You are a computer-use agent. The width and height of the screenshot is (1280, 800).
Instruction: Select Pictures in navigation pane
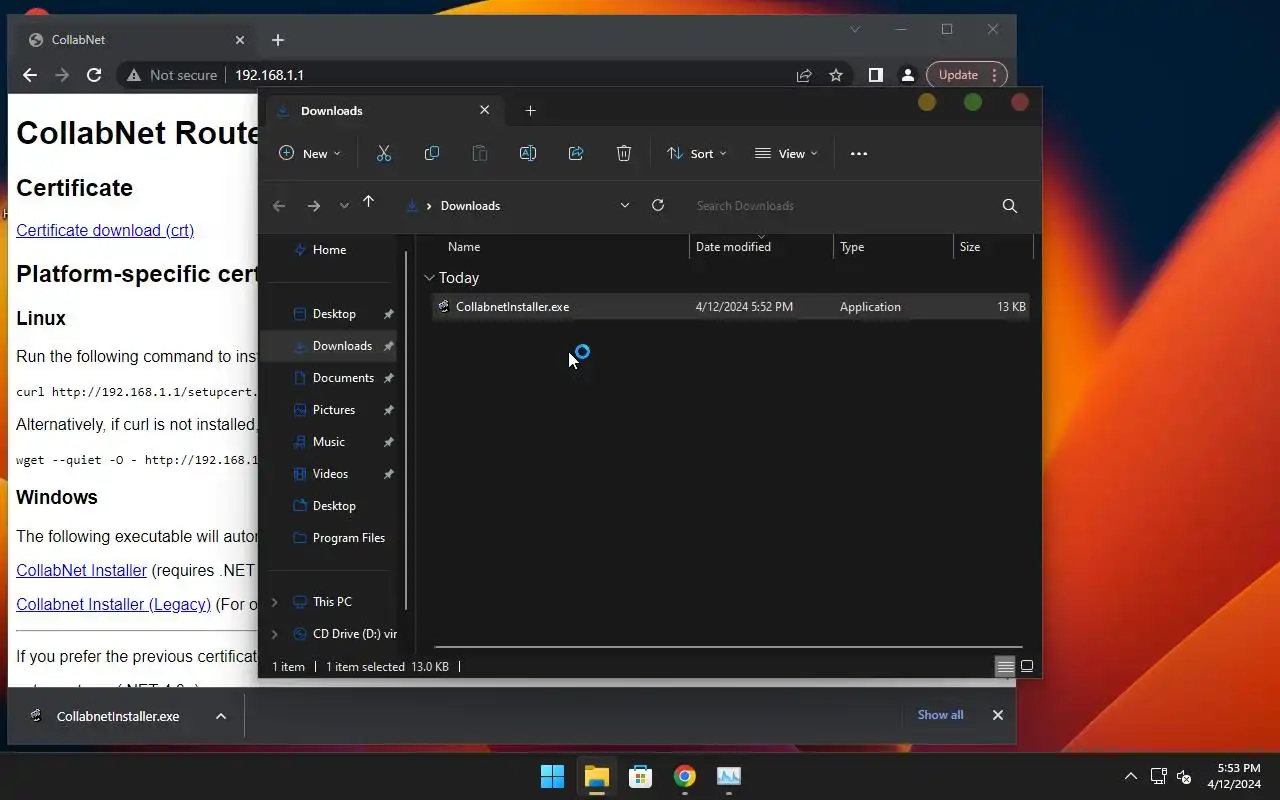[330, 410]
